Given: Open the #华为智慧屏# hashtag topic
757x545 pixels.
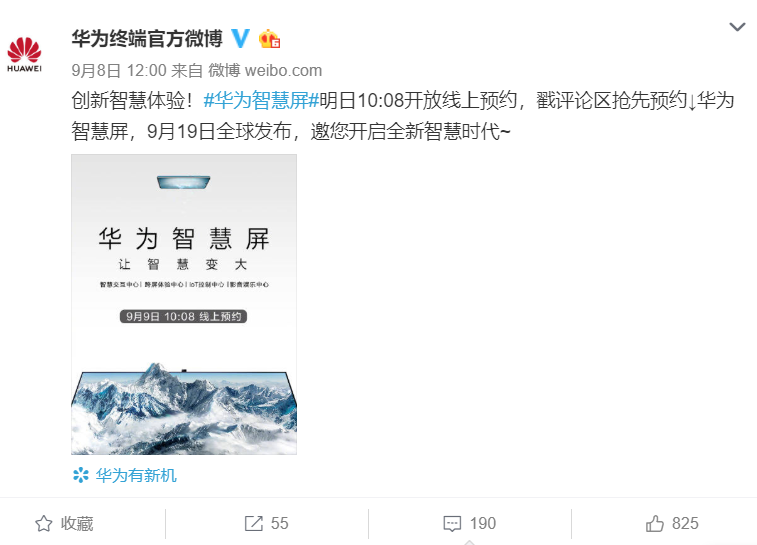Looking at the screenshot, I should 261,100.
